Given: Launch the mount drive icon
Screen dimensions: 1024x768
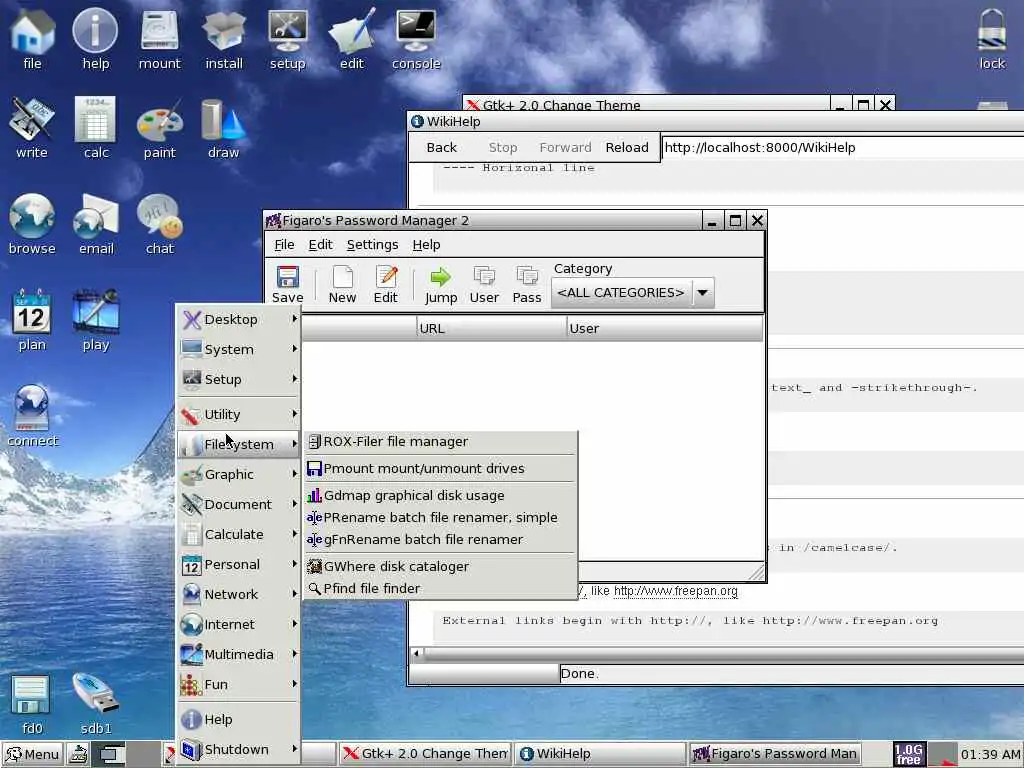Looking at the screenshot, I should pos(159,39).
